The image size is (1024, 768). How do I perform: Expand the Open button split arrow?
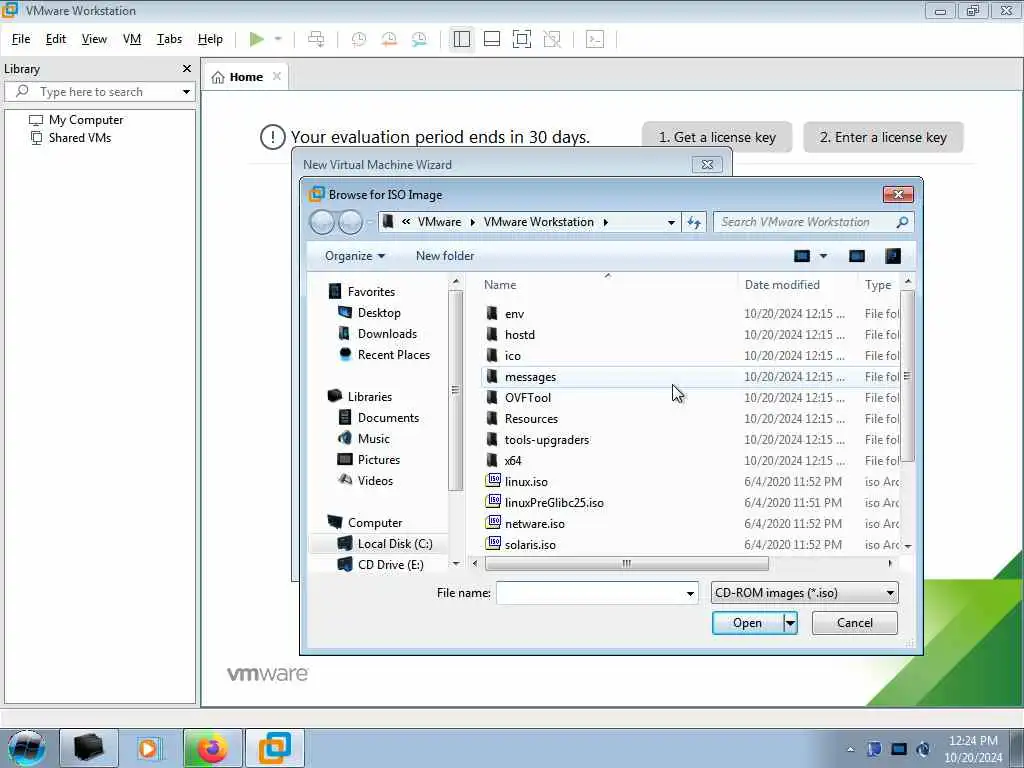point(790,623)
